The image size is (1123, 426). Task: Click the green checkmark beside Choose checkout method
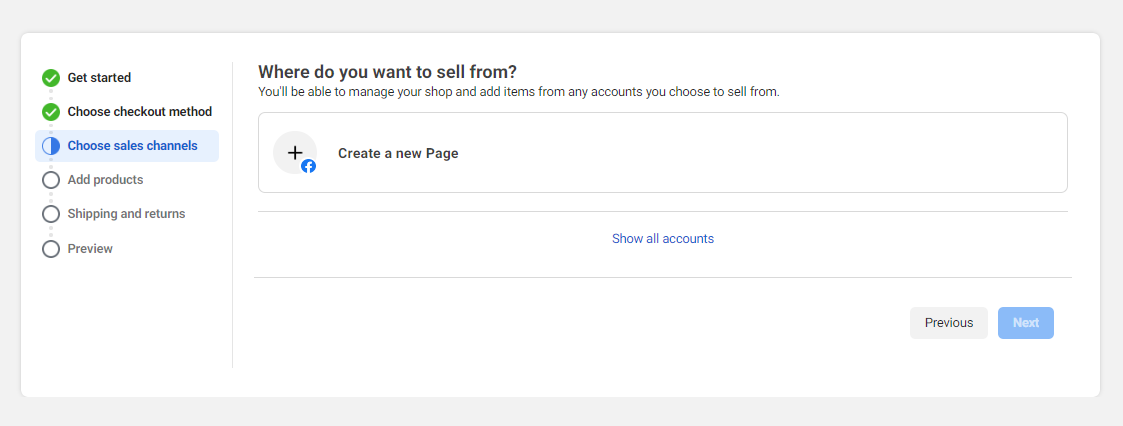(51, 112)
